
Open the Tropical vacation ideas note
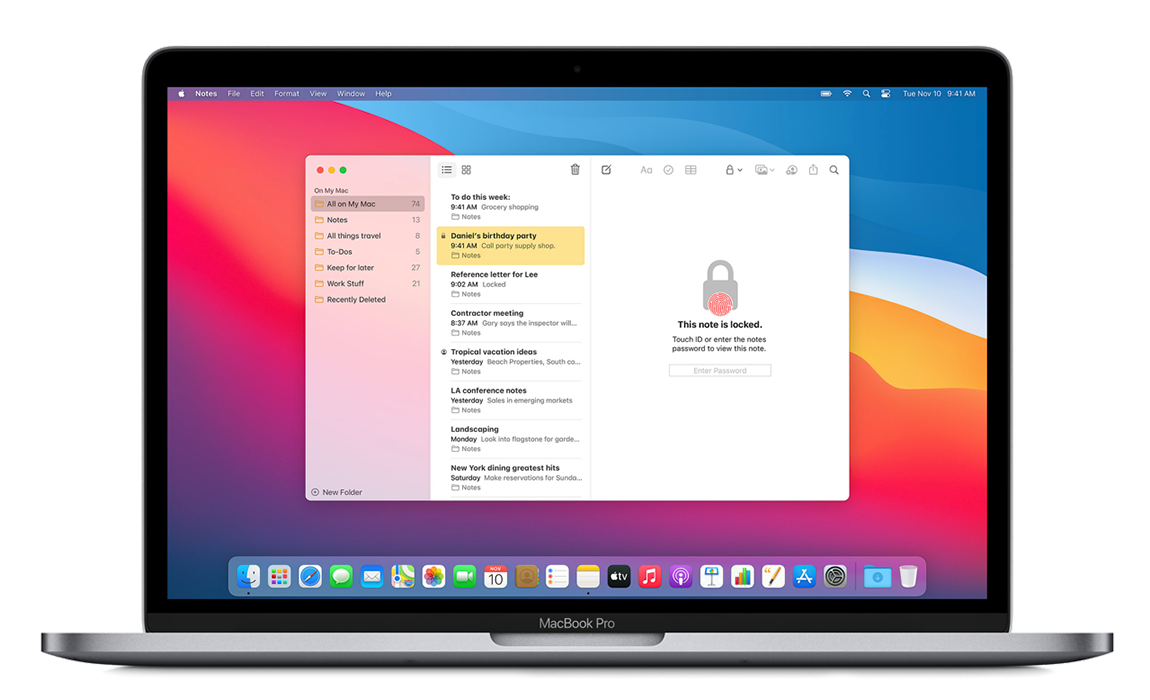click(x=510, y=362)
